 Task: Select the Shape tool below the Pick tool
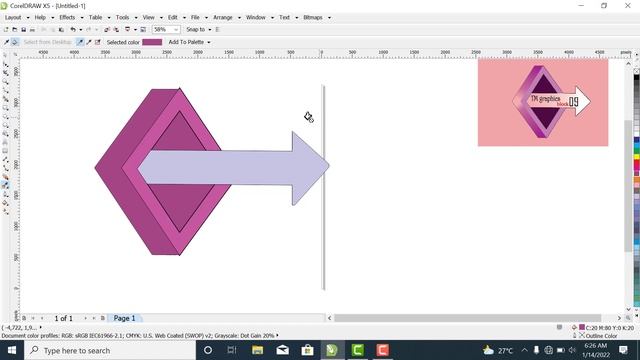(6, 64)
